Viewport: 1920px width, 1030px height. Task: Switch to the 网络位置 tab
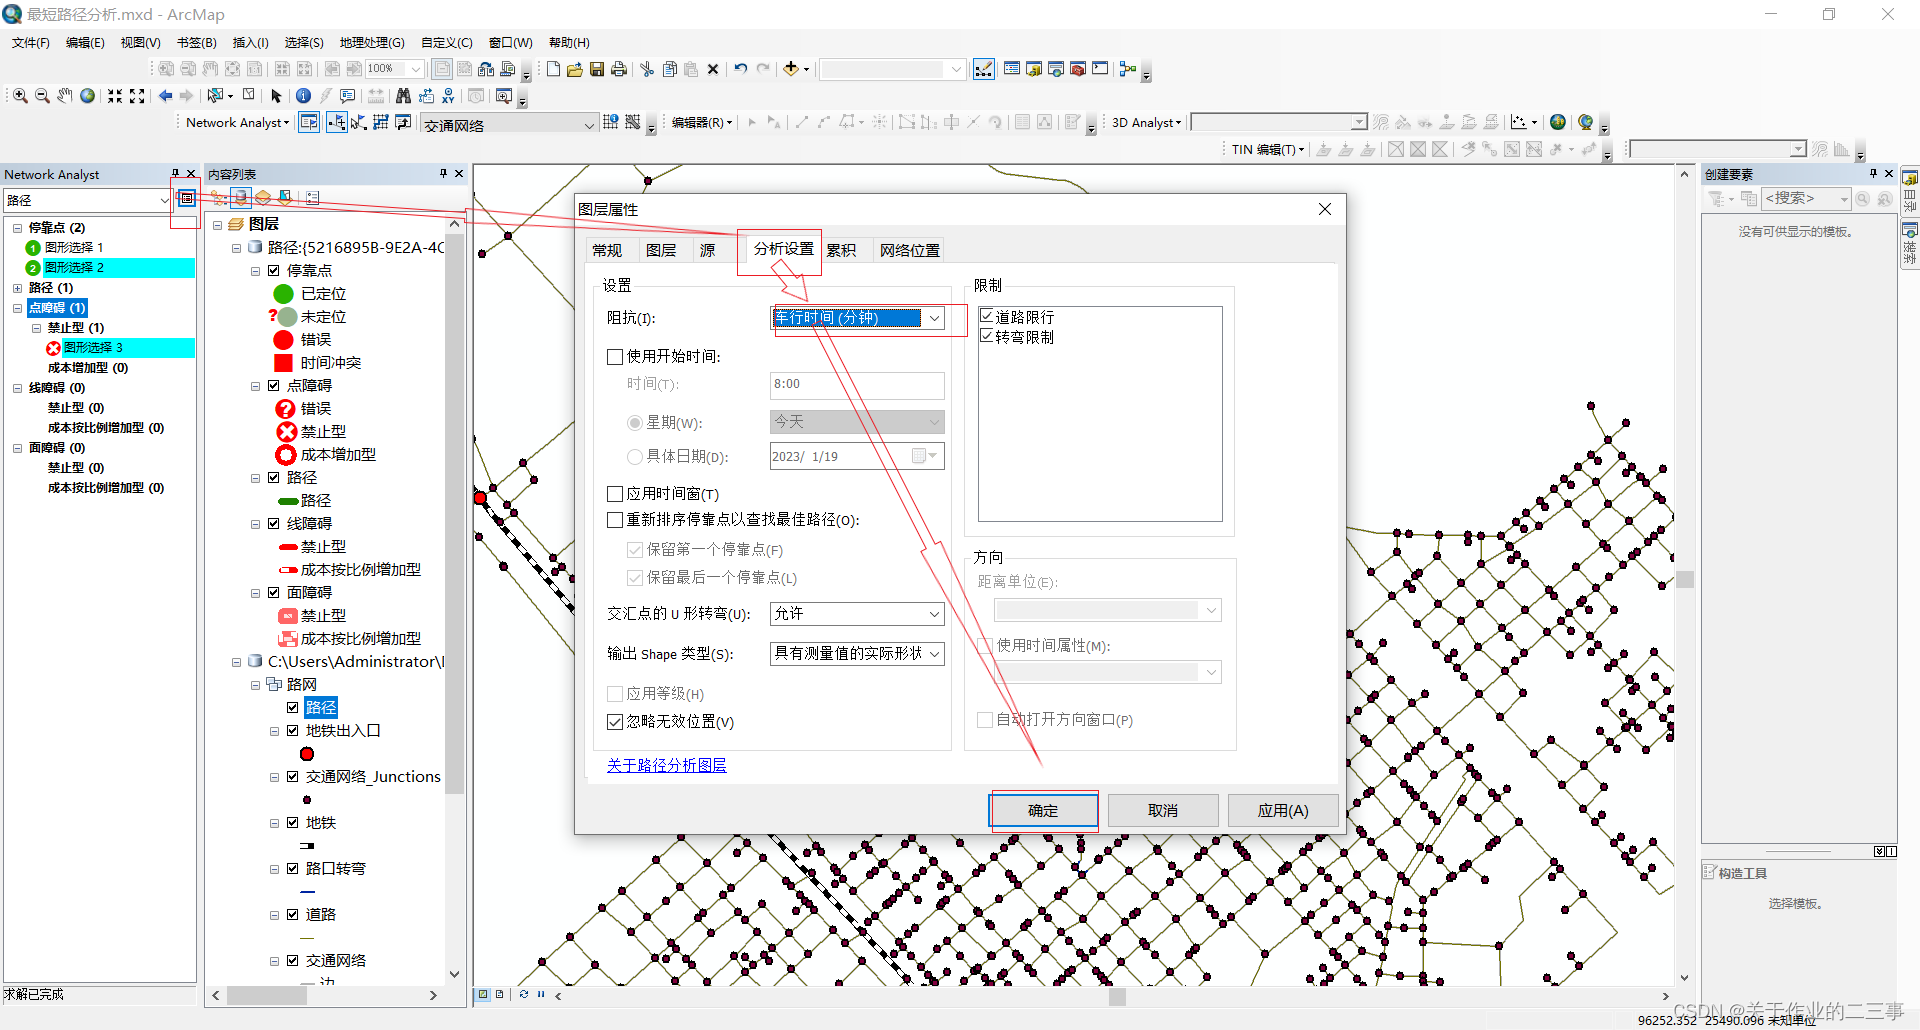point(909,250)
